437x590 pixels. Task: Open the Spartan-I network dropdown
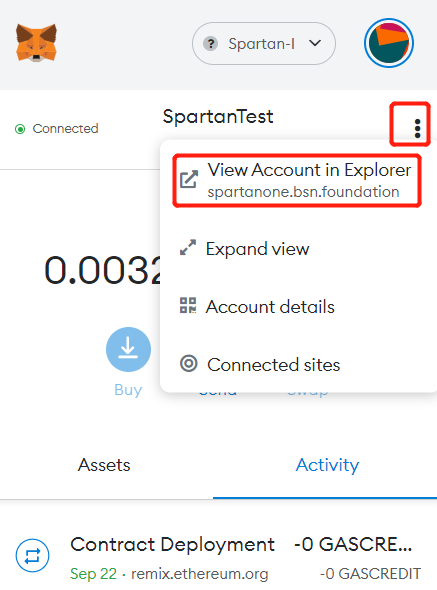click(x=263, y=43)
